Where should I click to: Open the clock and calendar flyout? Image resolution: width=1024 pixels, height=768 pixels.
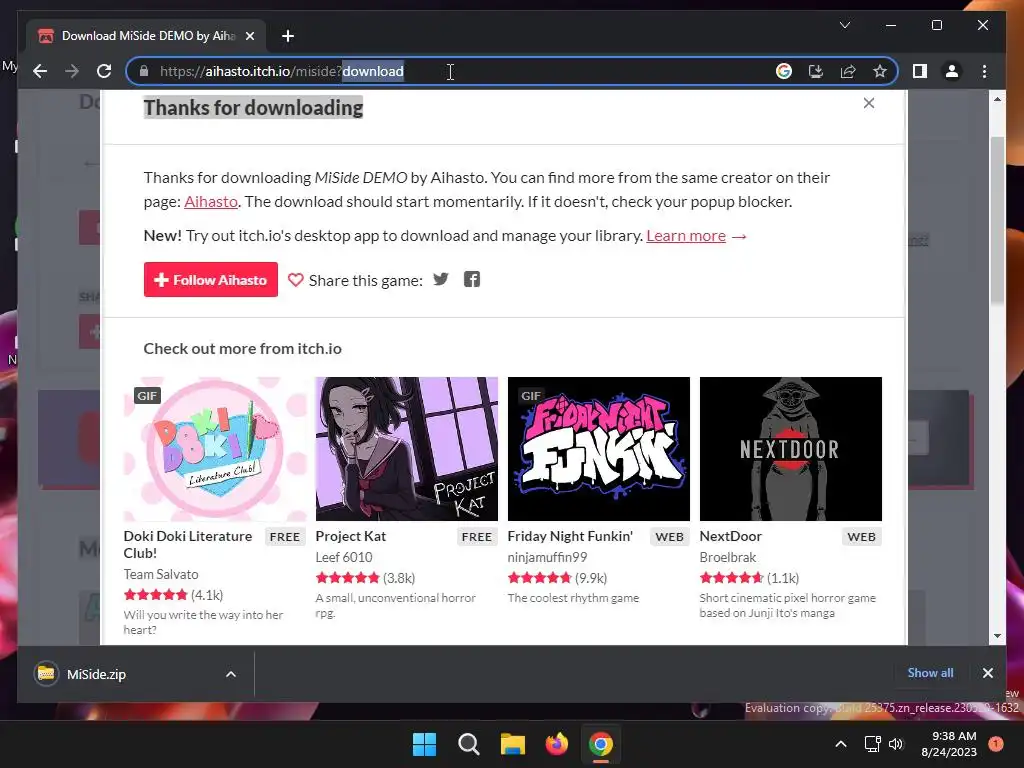(948, 744)
